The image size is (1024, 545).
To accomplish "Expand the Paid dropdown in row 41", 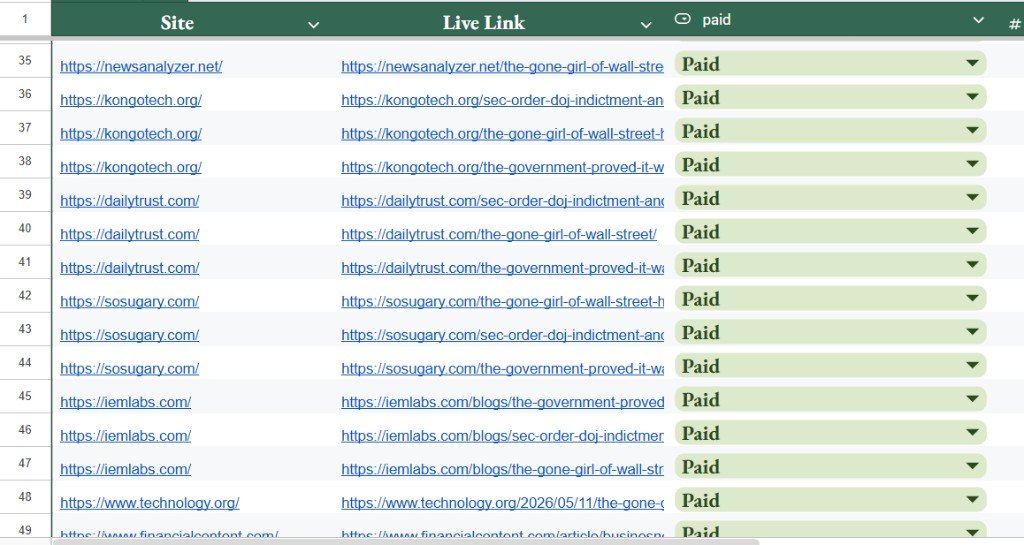I will click(x=972, y=264).
